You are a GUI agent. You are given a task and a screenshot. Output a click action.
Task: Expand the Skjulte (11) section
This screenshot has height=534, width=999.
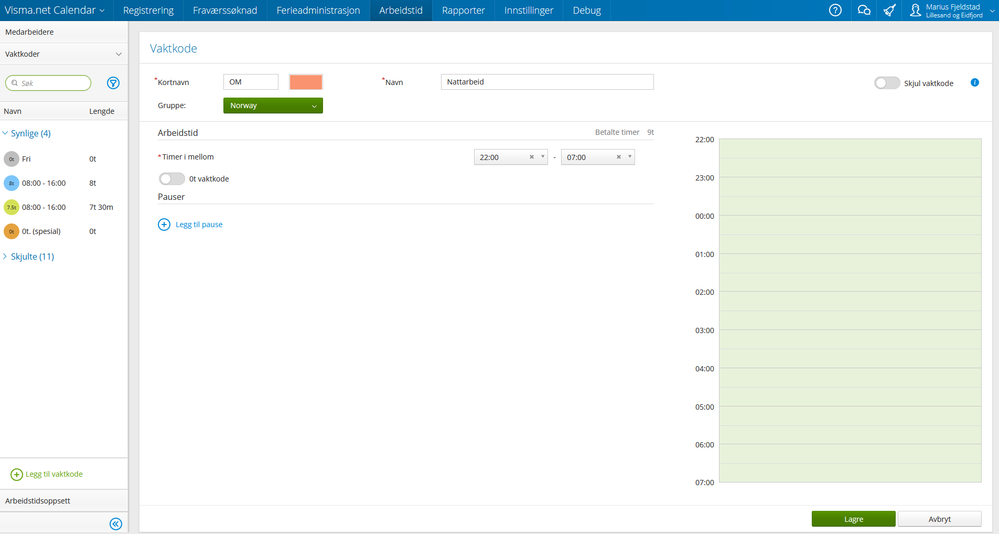click(x=32, y=257)
